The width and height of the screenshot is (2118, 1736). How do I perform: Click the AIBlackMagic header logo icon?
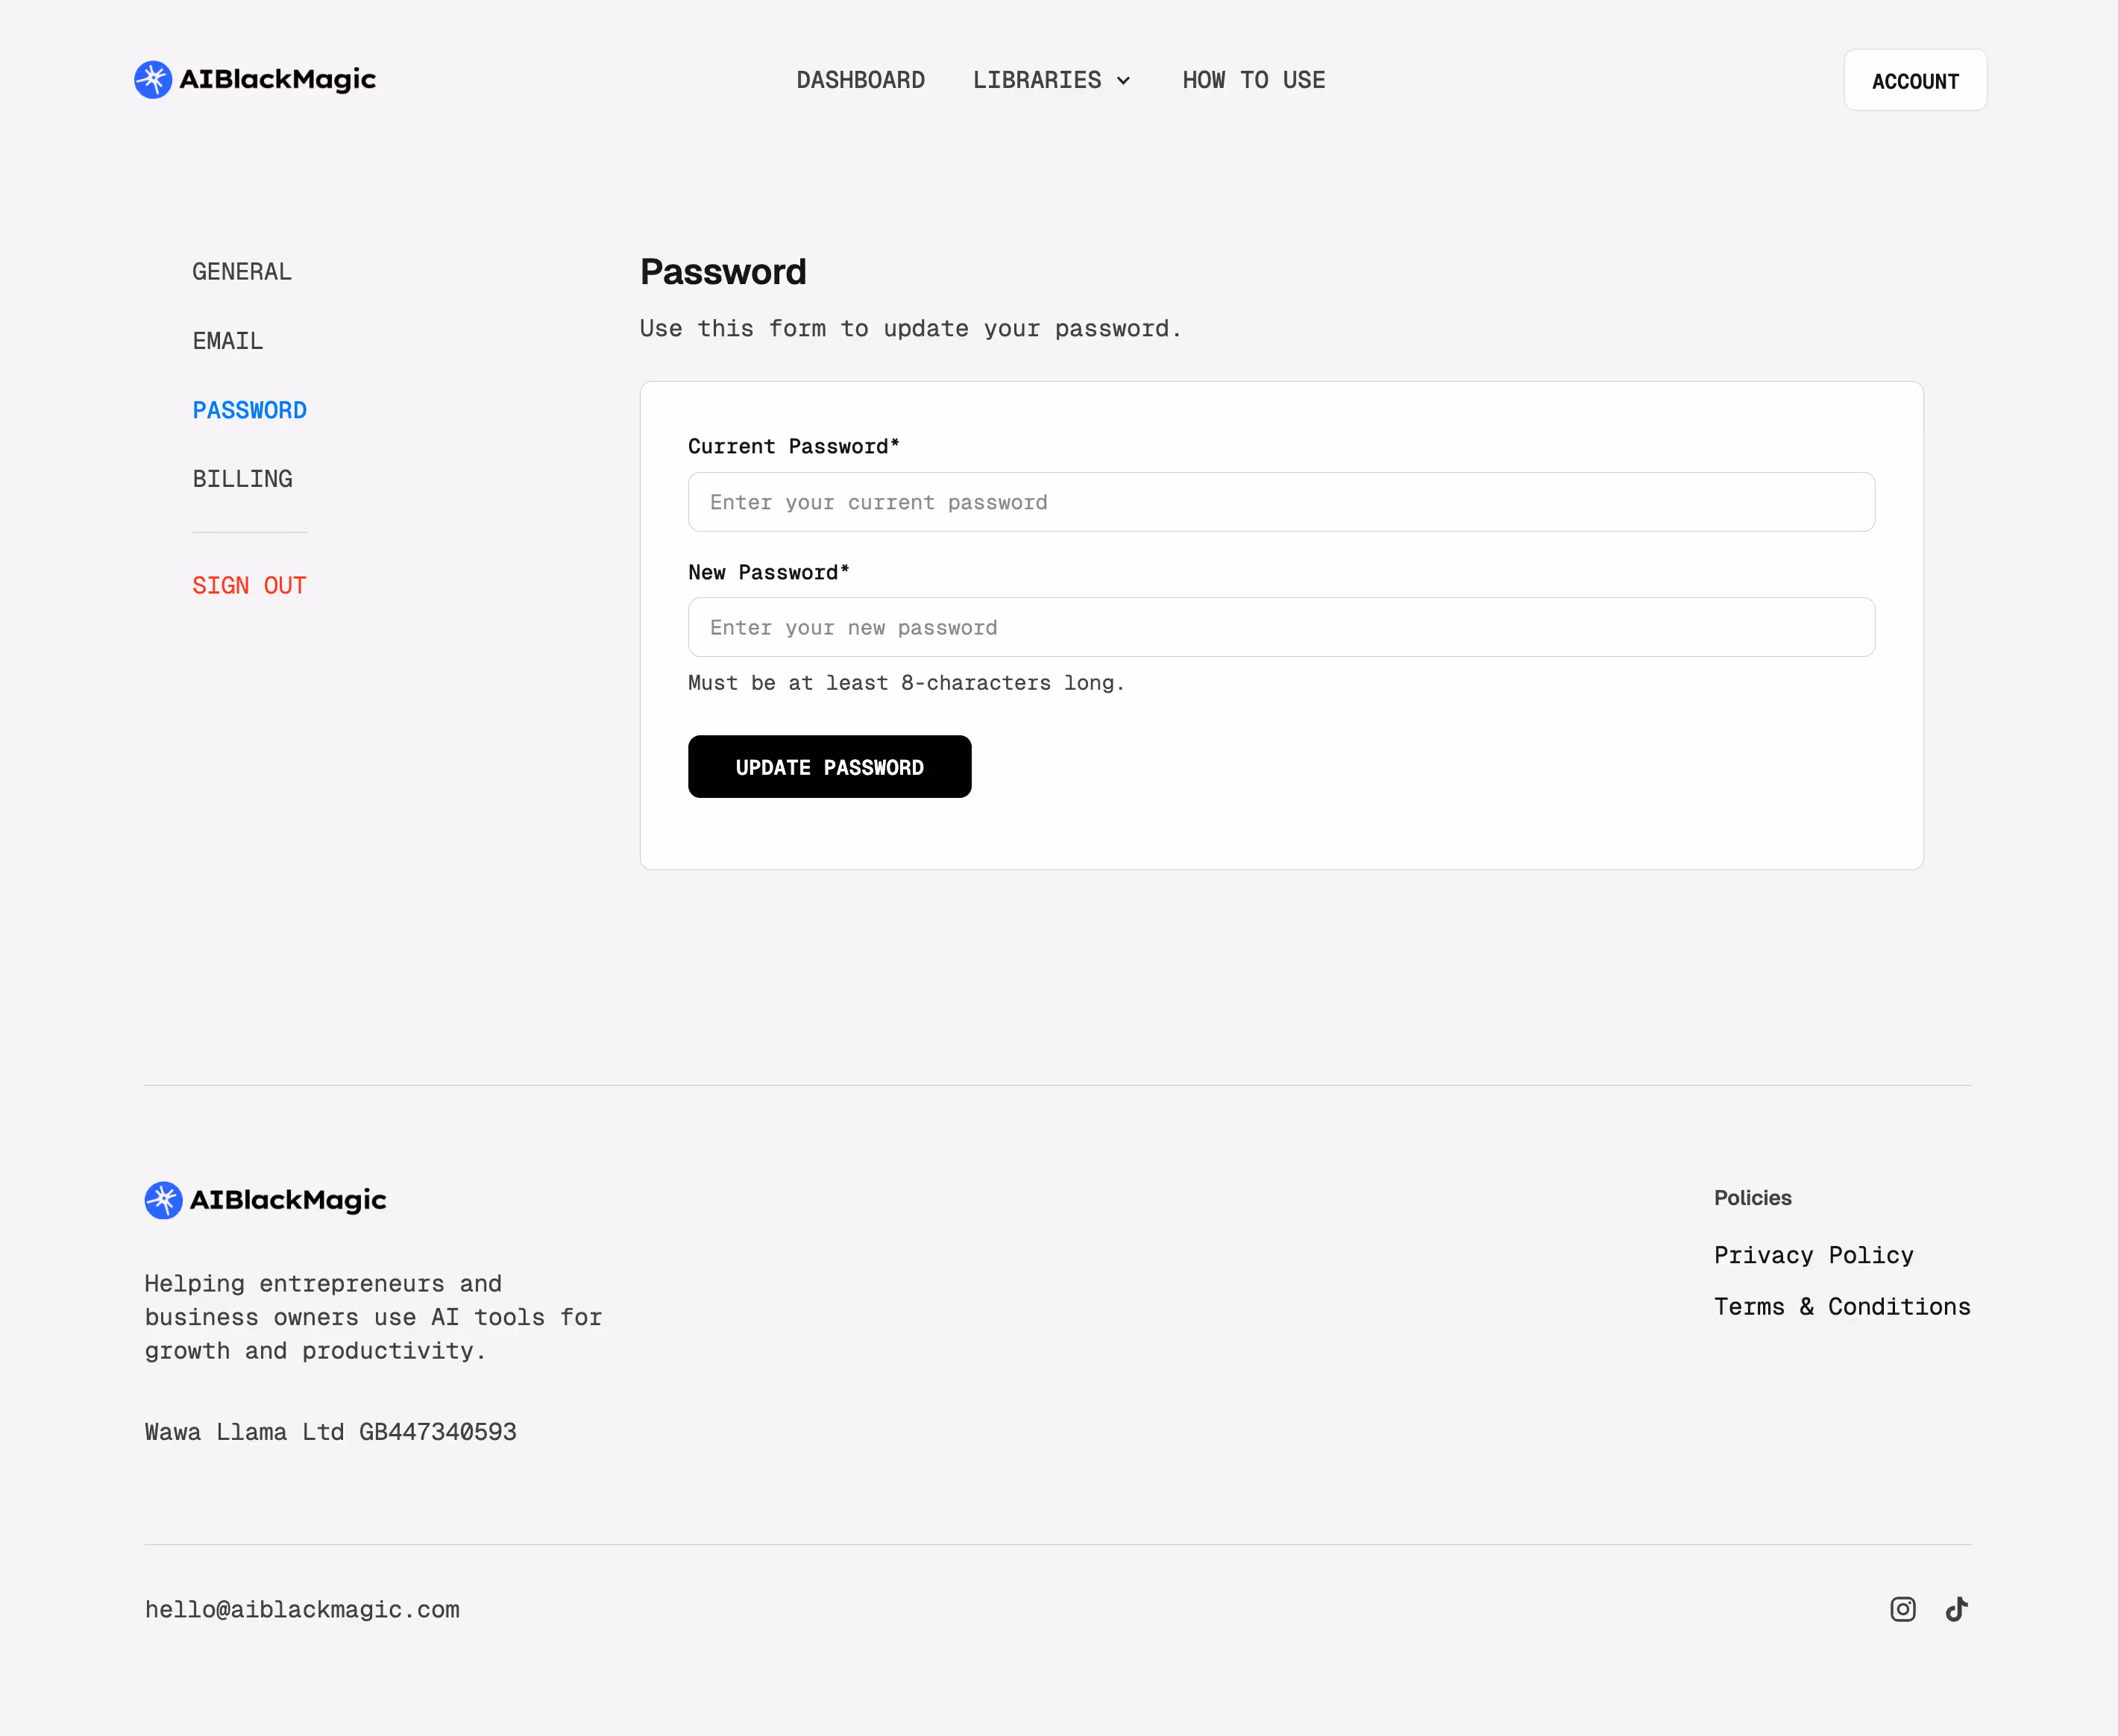pyautogui.click(x=153, y=80)
